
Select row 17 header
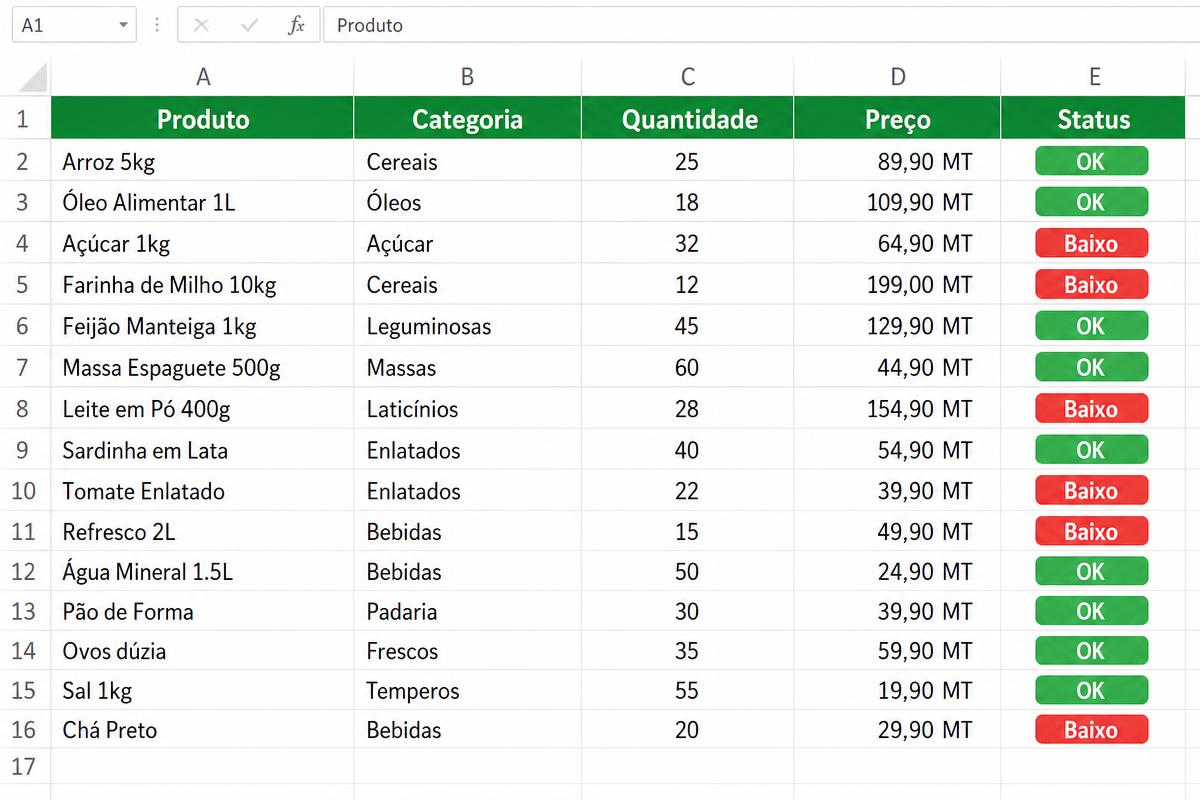point(24,766)
